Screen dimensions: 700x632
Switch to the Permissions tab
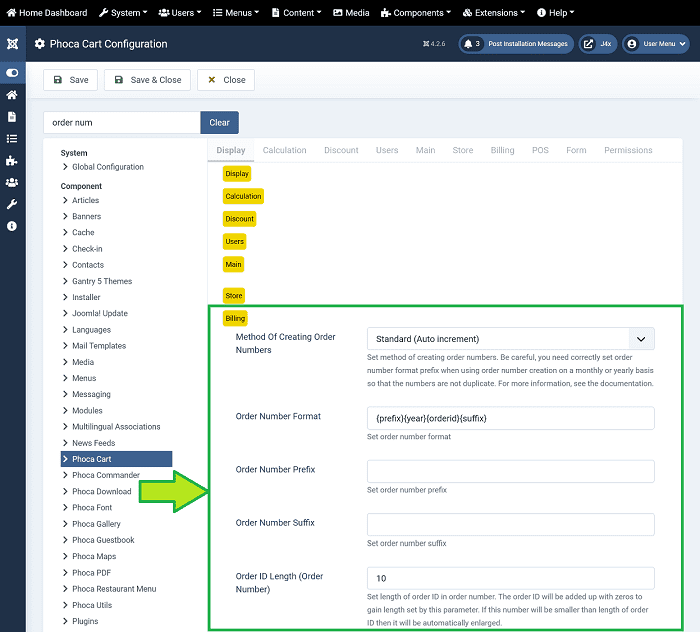click(x=628, y=150)
